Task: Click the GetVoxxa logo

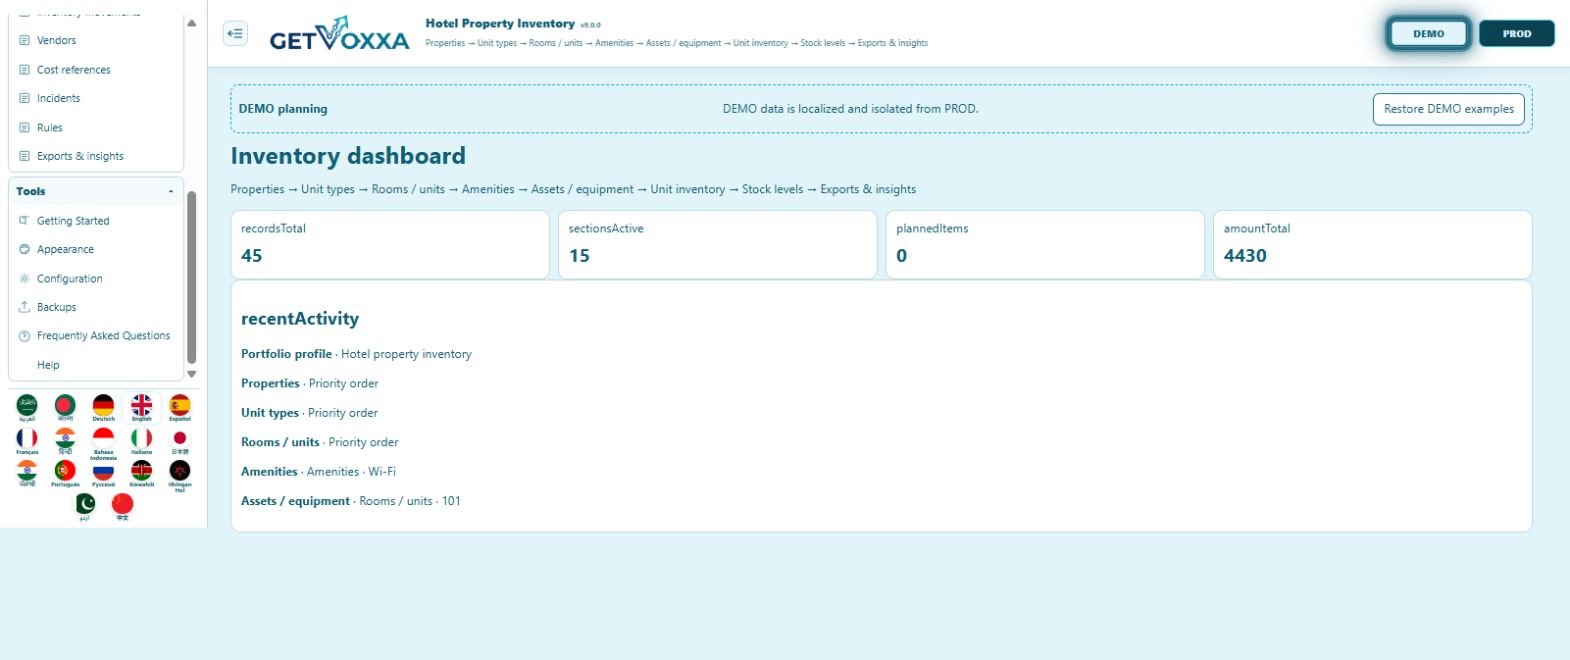Action: [339, 35]
